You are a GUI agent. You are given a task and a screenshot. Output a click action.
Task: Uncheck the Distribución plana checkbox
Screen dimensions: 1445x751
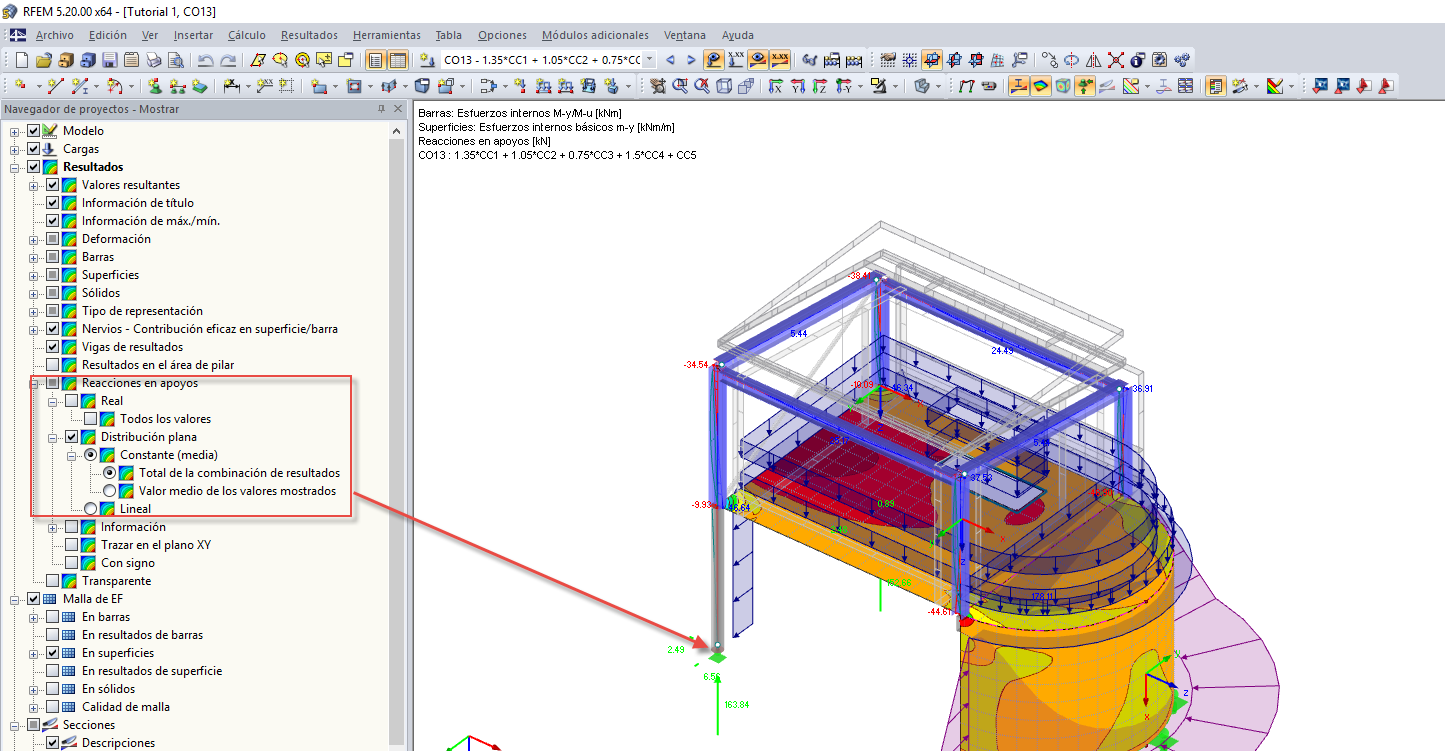(x=72, y=437)
